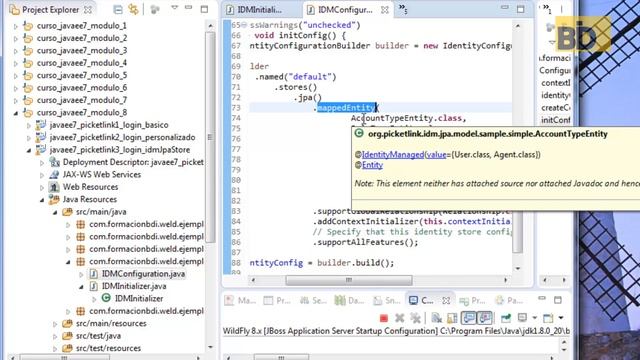Toggle Show Console on standard error change
Screen dimensions: 640x360
pos(485,318)
